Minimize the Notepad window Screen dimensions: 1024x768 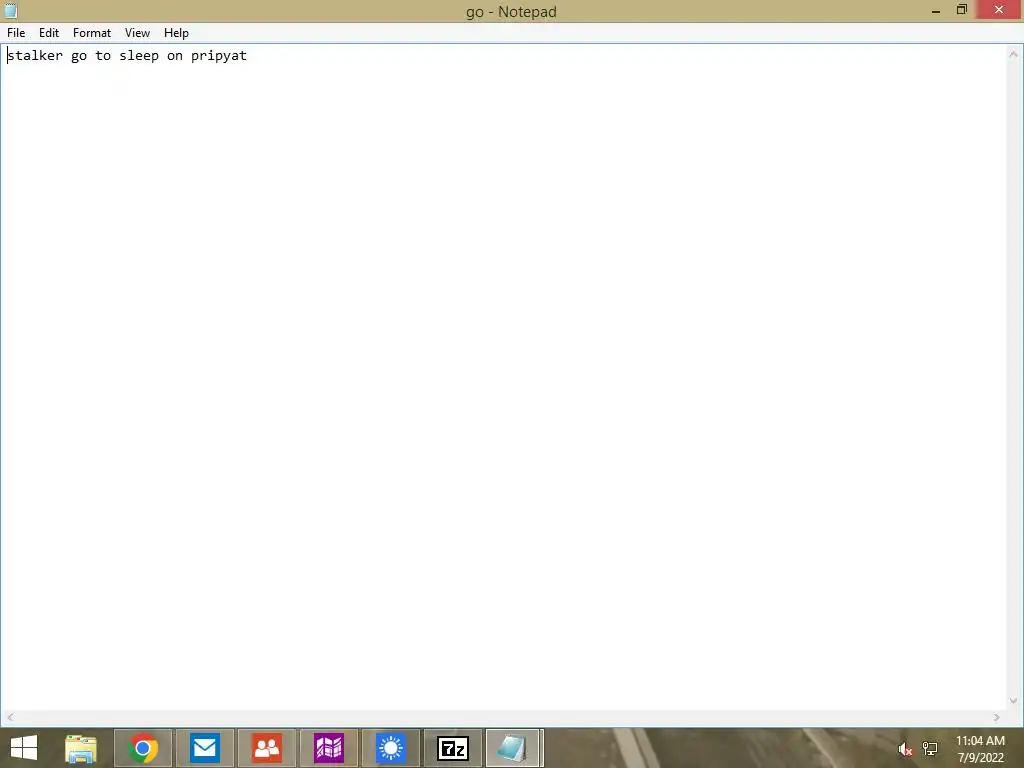point(936,10)
